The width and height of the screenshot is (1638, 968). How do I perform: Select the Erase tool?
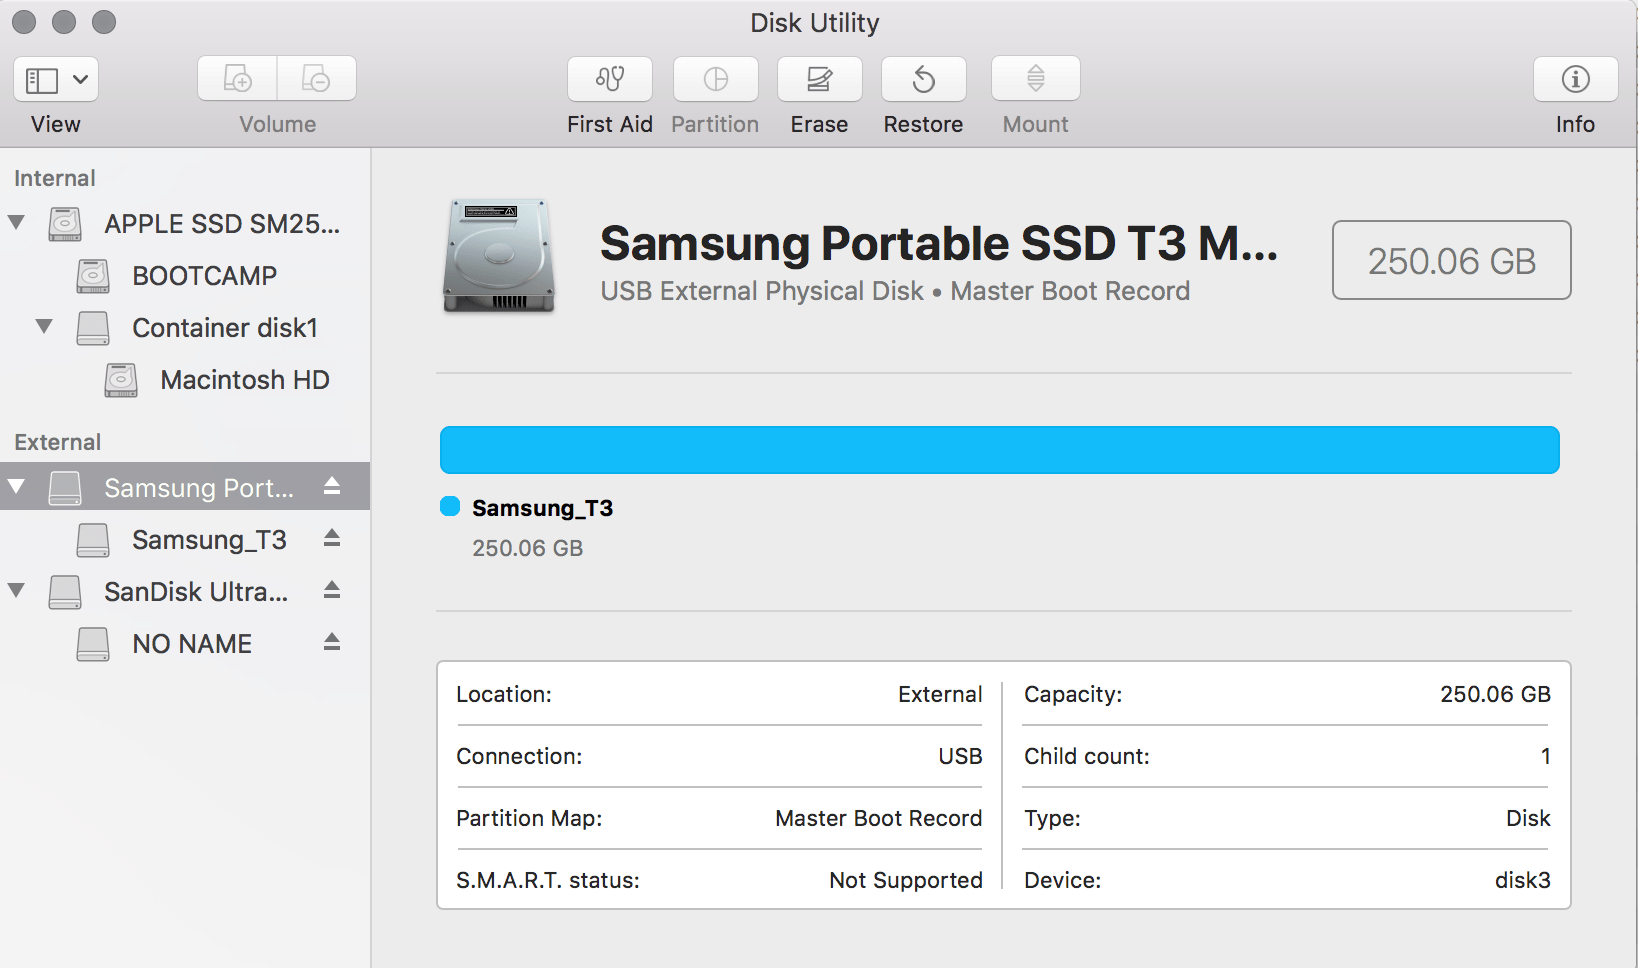(819, 80)
